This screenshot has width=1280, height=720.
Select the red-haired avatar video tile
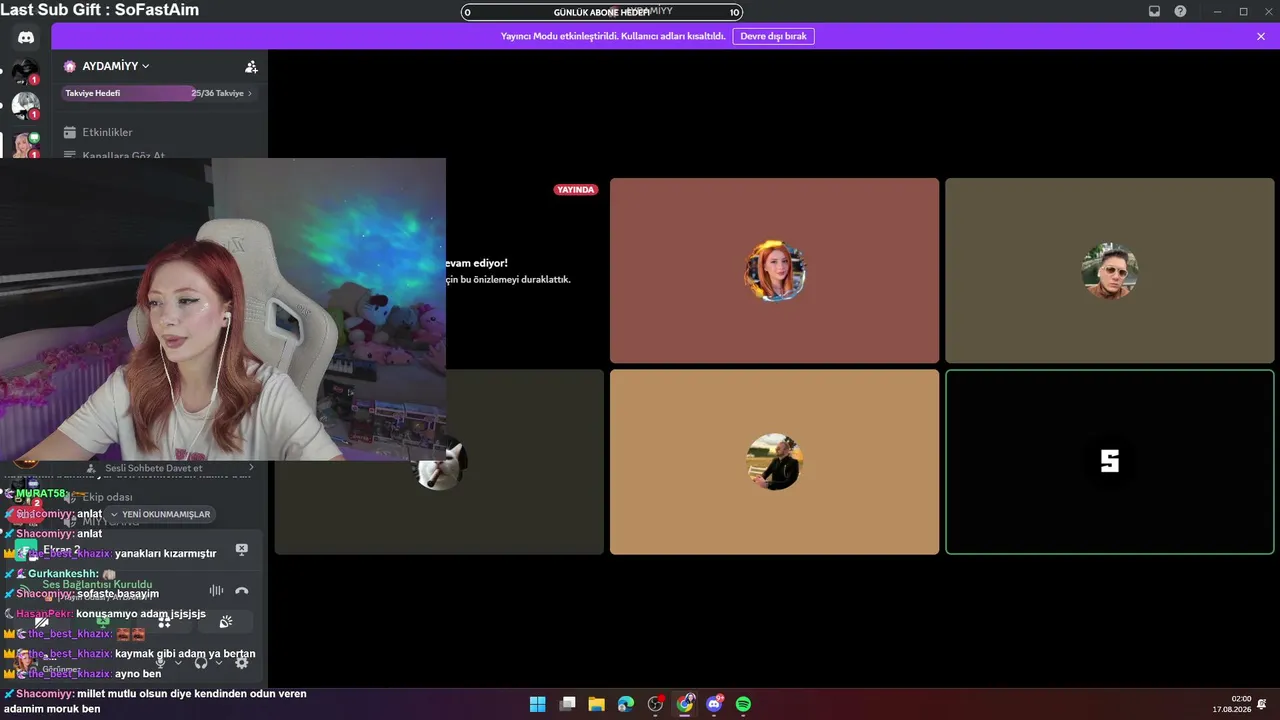tap(774, 271)
